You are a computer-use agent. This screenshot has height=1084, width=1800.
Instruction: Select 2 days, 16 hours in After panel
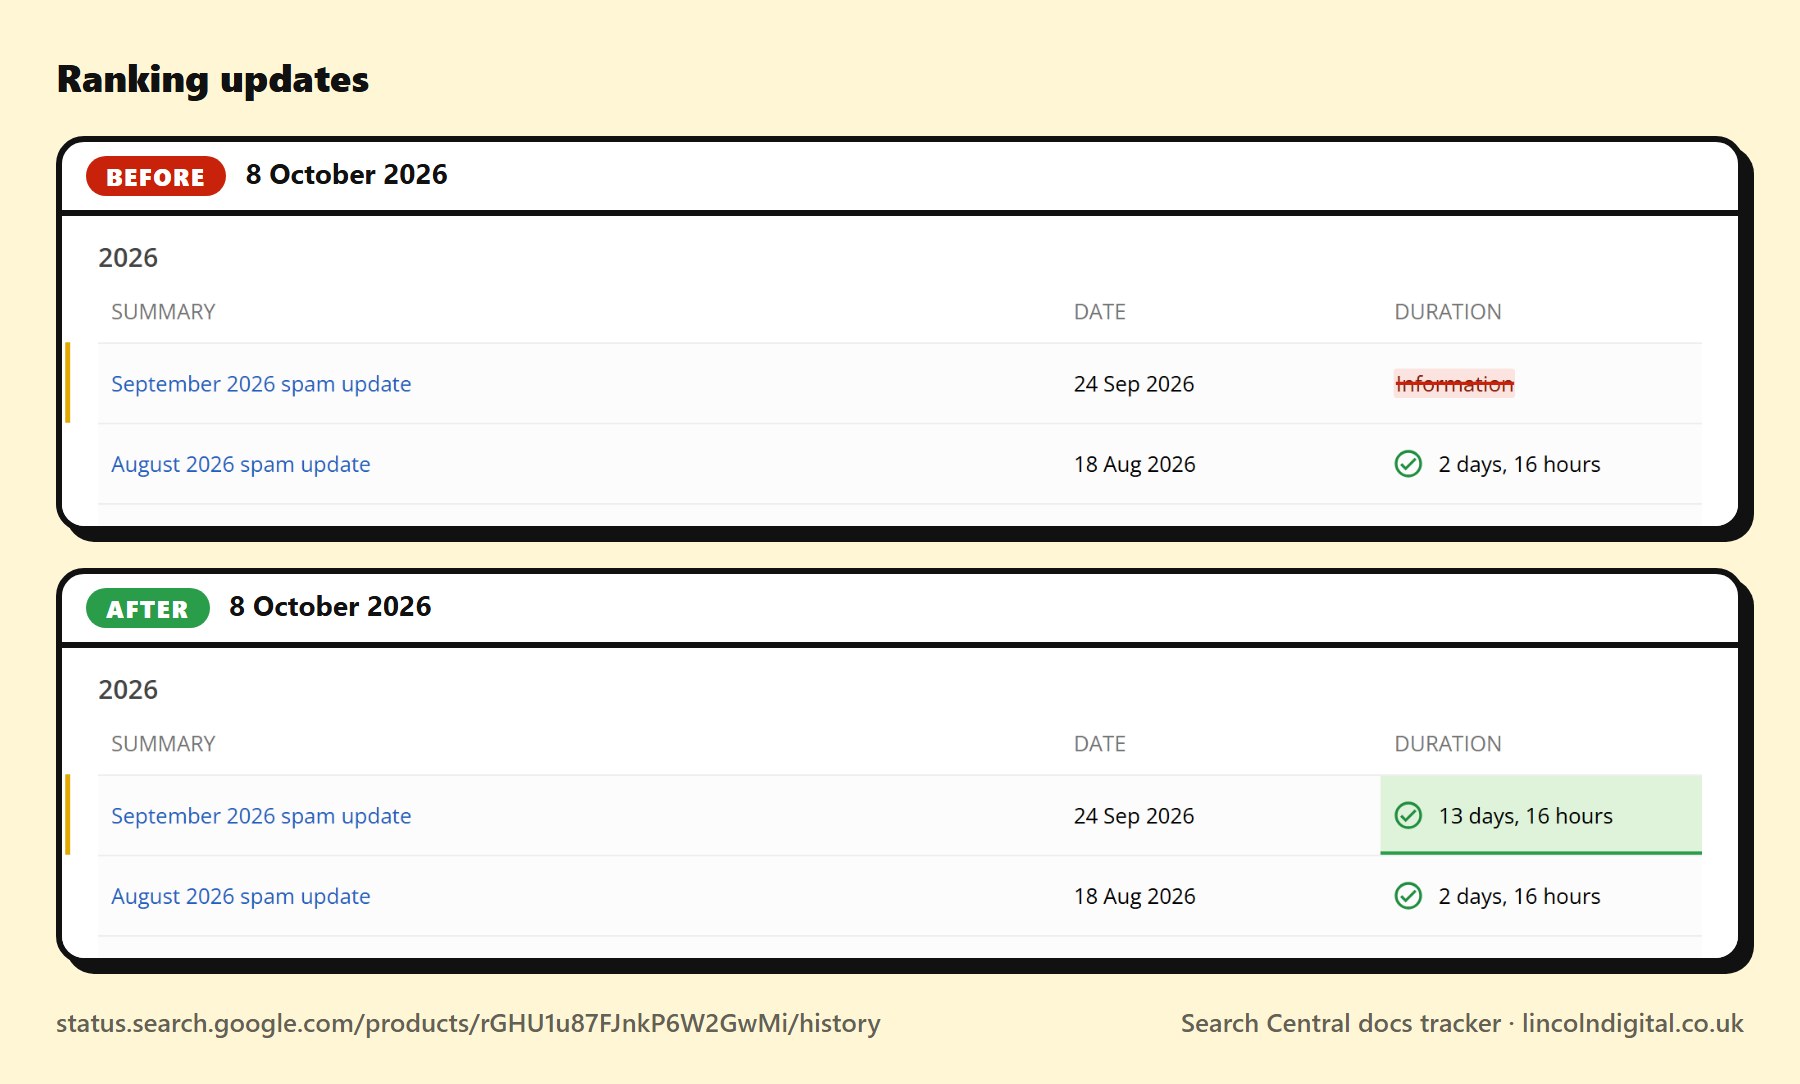click(x=1519, y=896)
